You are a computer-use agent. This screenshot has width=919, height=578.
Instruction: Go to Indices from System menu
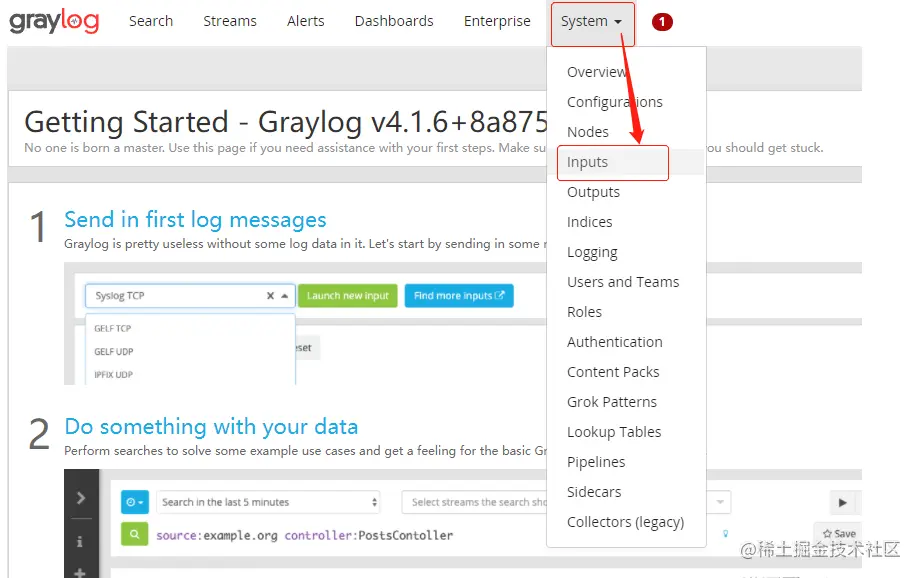point(590,222)
